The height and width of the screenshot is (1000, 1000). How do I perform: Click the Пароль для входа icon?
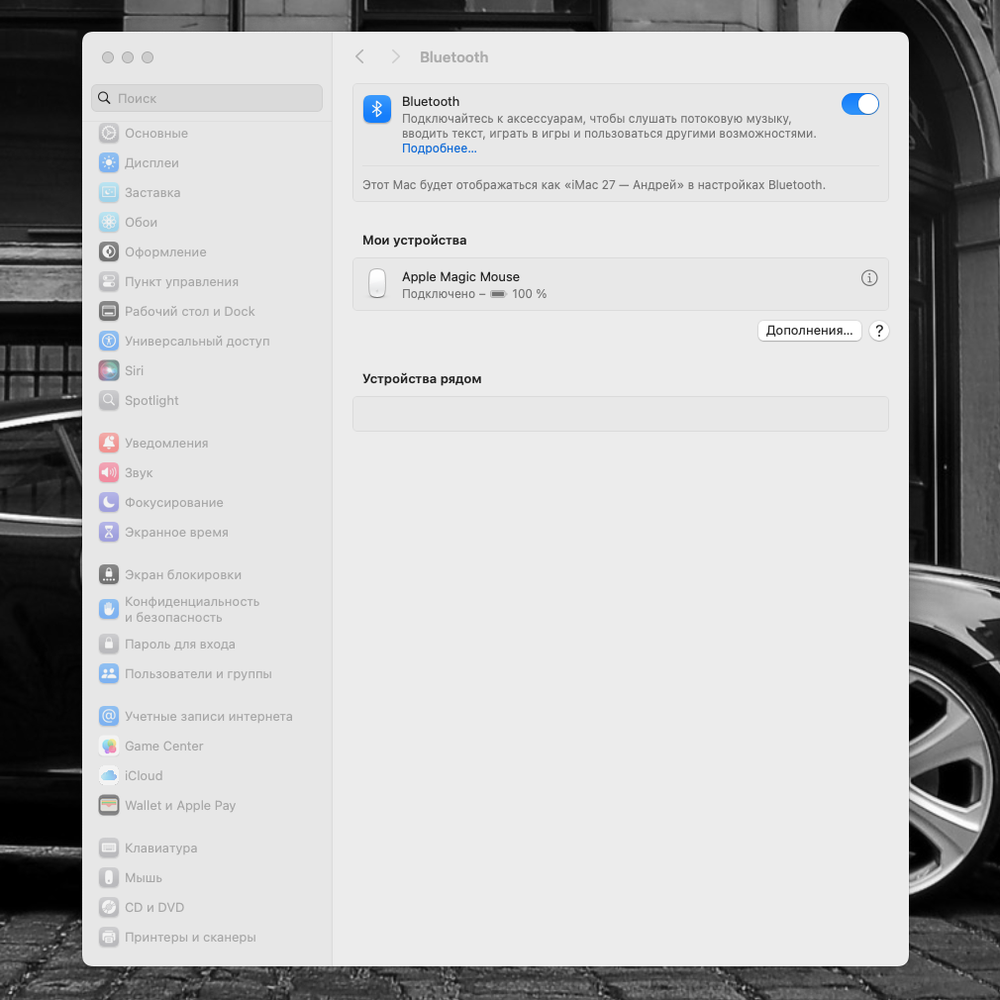(109, 643)
